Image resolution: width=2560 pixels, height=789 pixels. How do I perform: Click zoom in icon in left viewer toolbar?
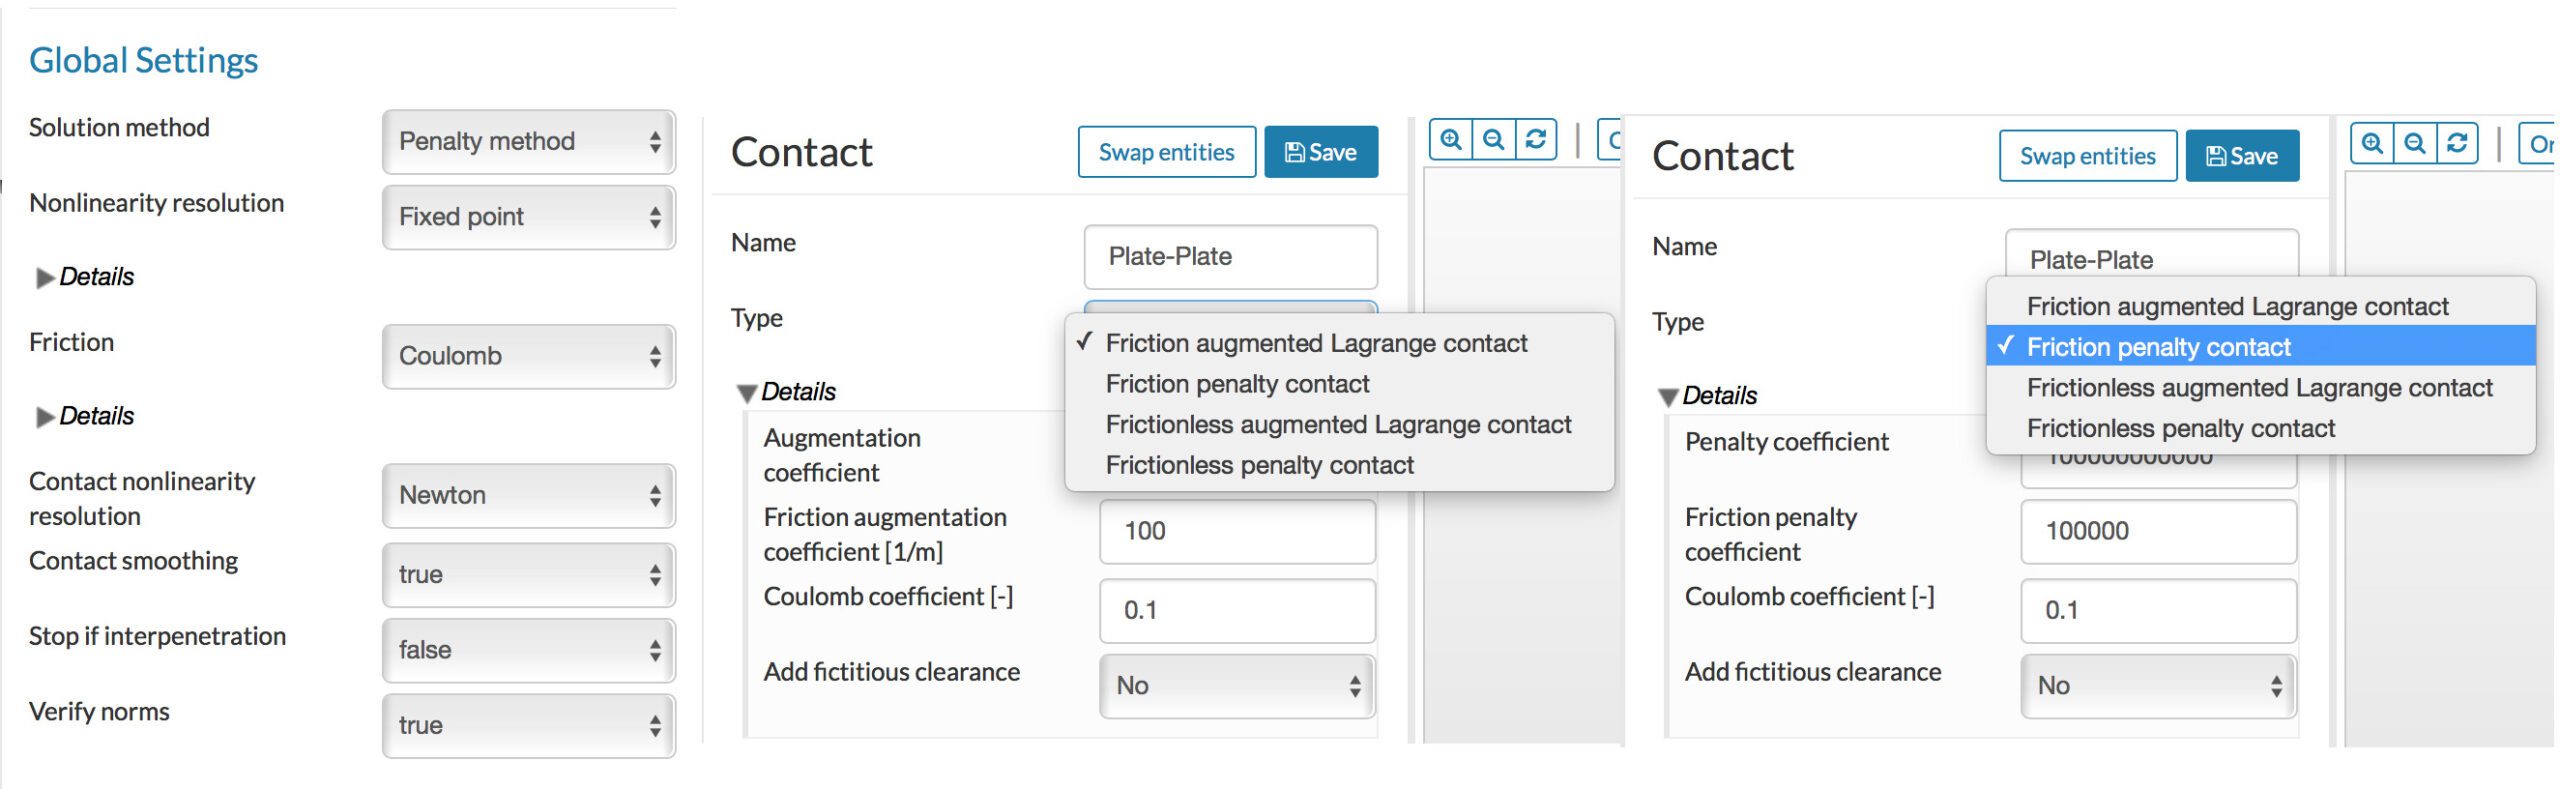pyautogui.click(x=1451, y=140)
